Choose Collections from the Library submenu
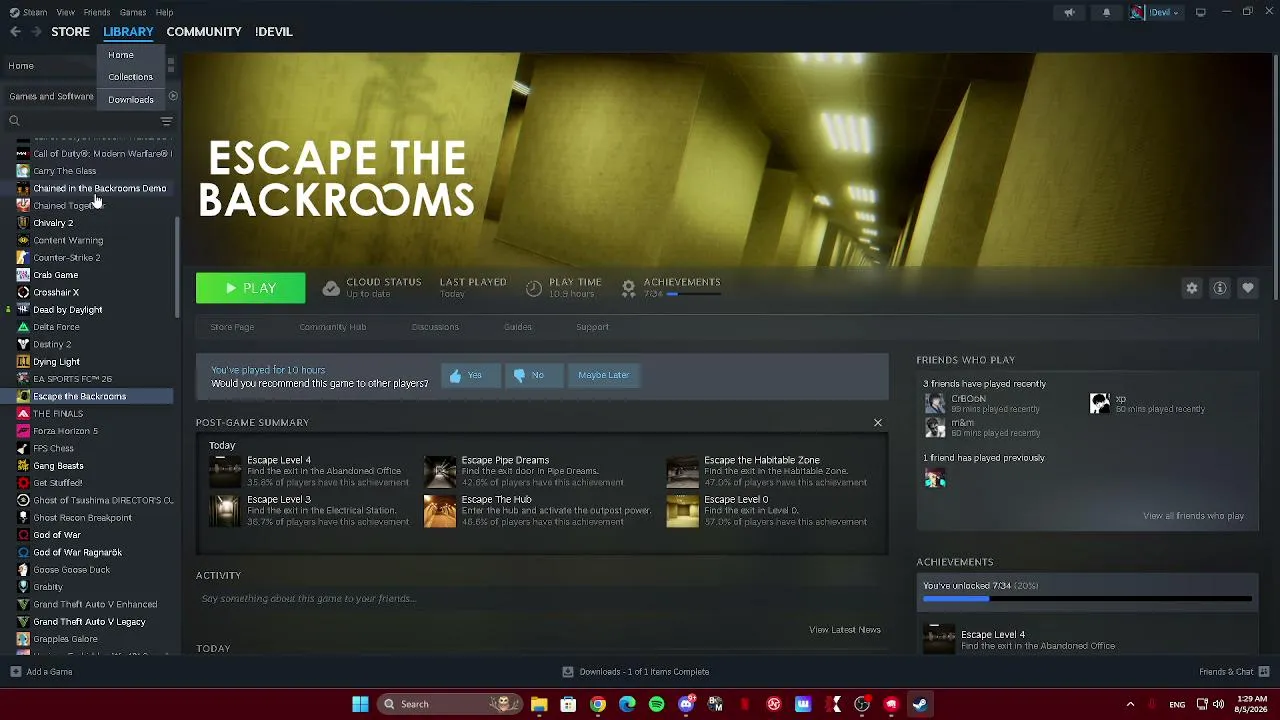1280x720 pixels. pos(130,77)
